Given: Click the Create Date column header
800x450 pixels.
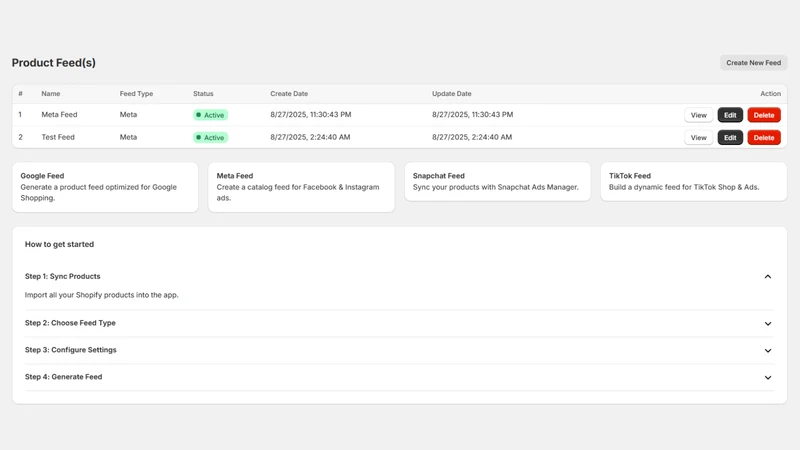Looking at the screenshot, I should pyautogui.click(x=289, y=93).
